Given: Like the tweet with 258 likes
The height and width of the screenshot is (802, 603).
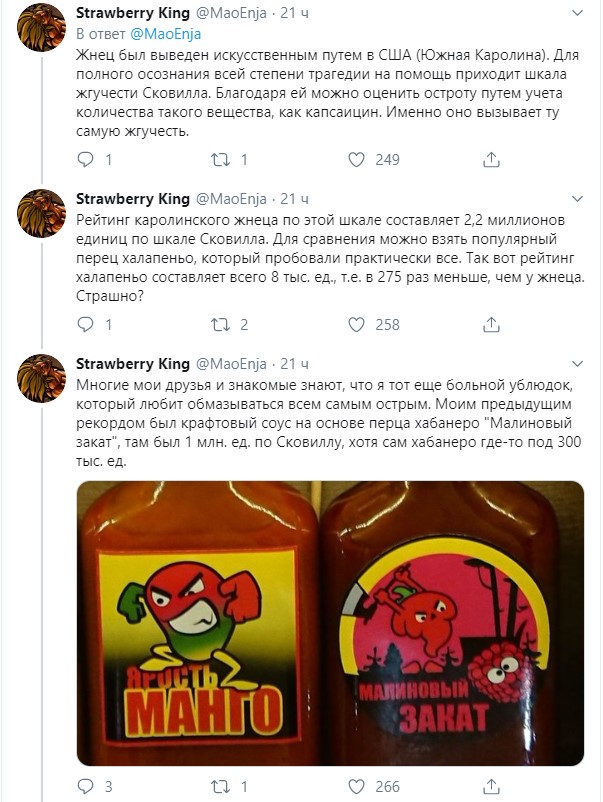Looking at the screenshot, I should point(356,324).
